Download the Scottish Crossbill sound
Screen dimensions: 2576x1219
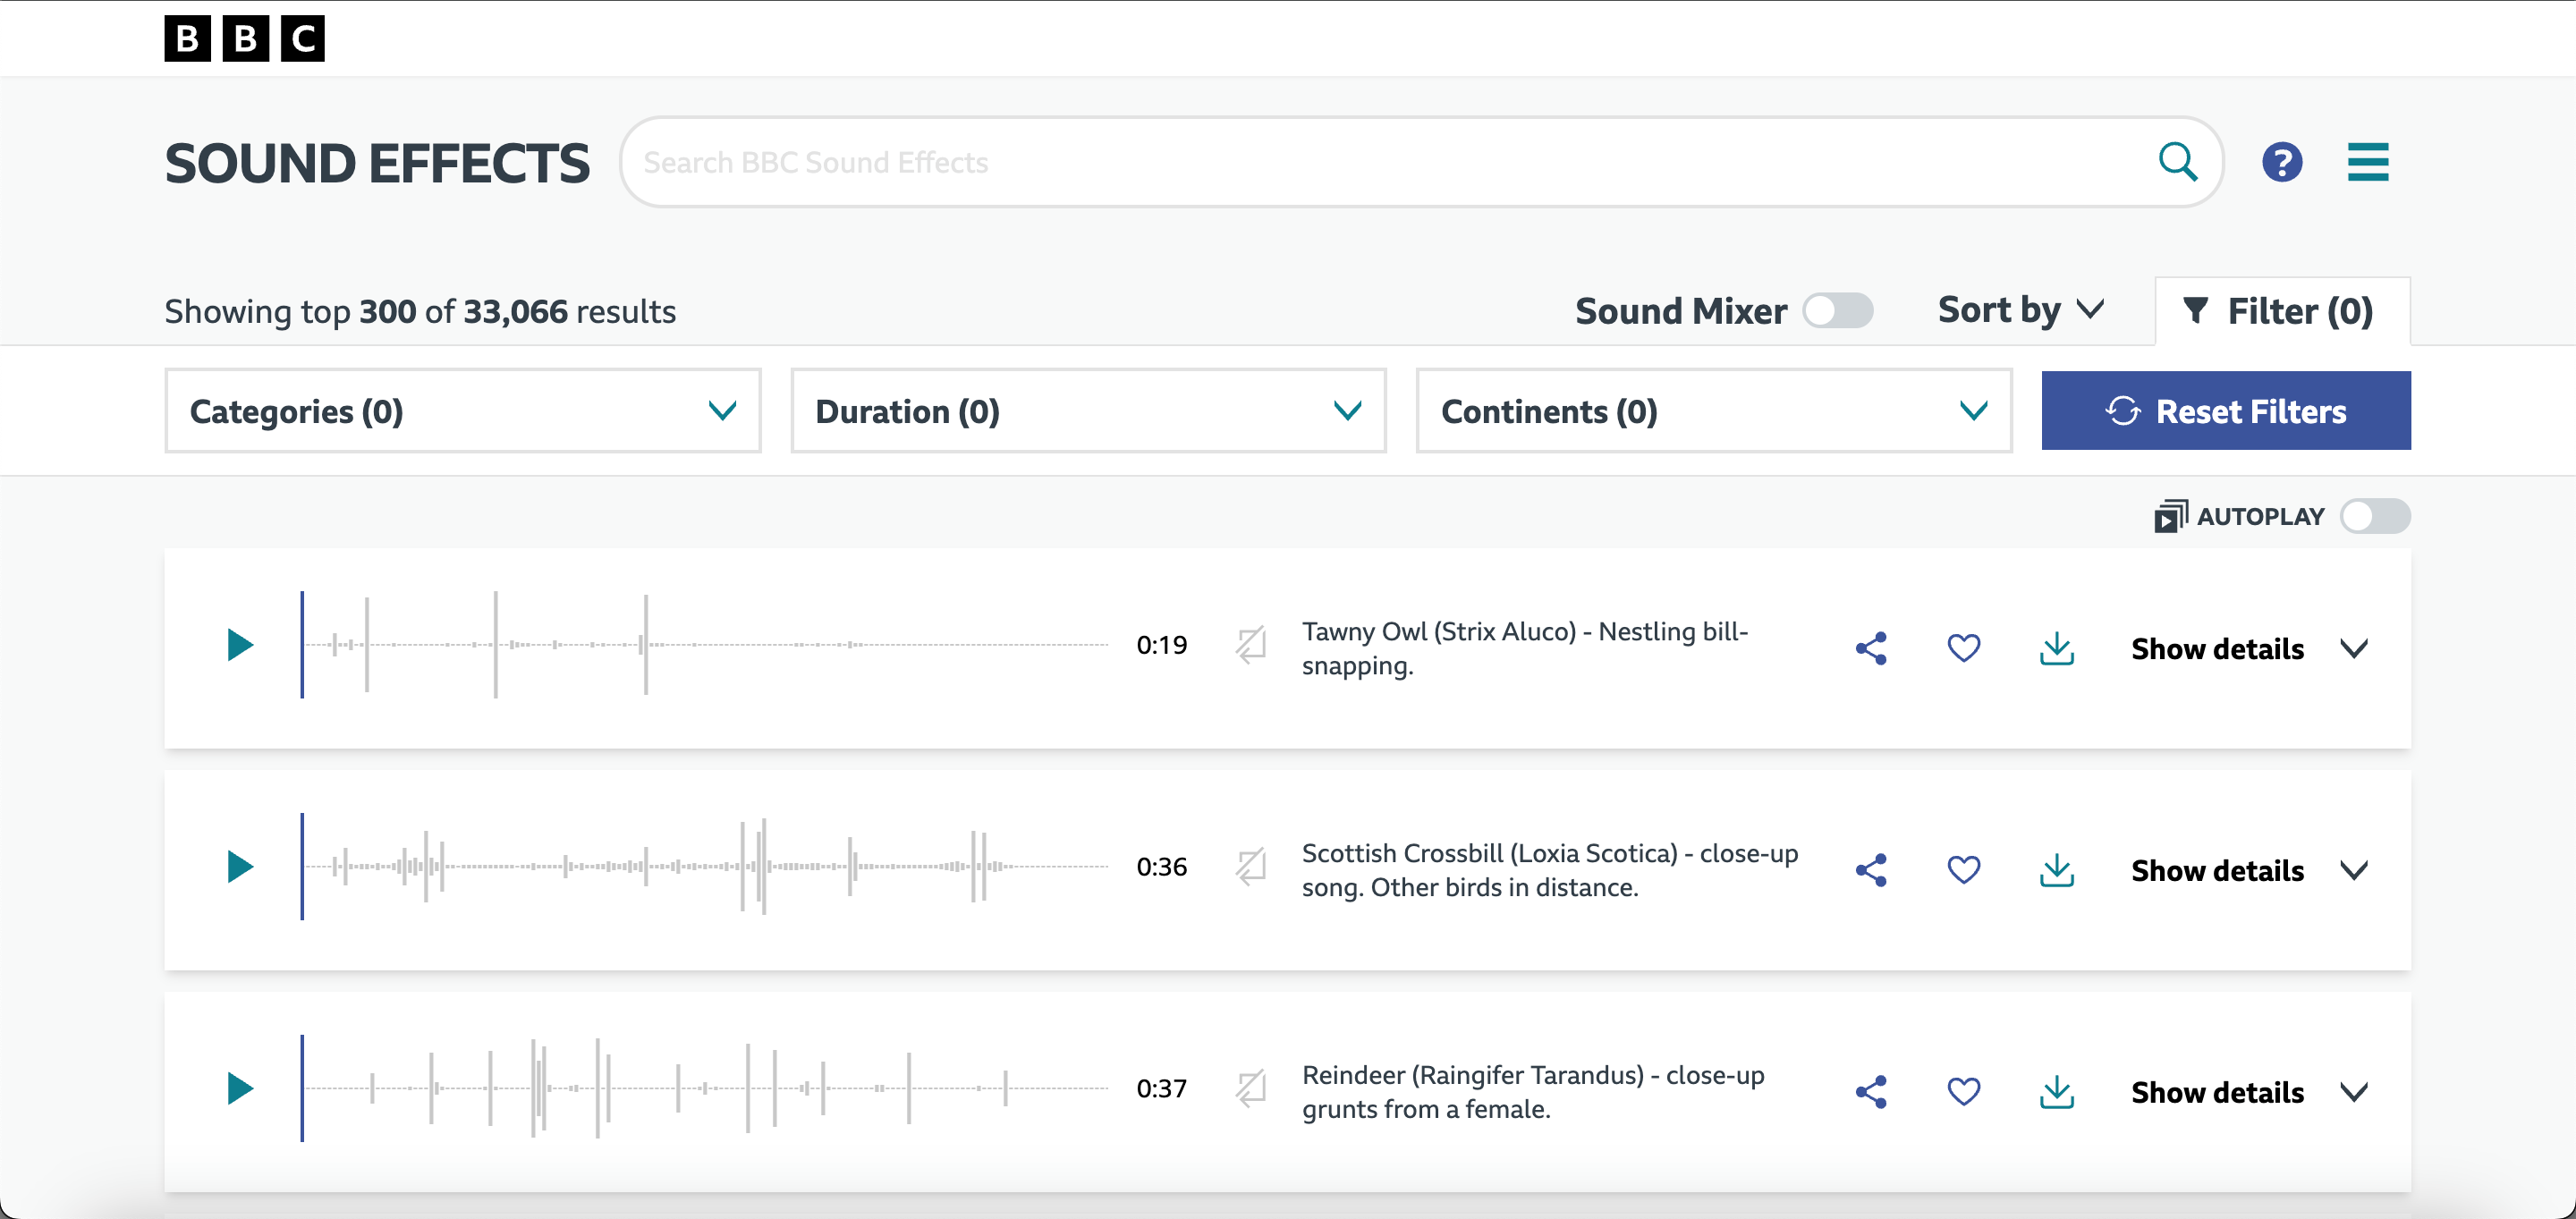2056,870
